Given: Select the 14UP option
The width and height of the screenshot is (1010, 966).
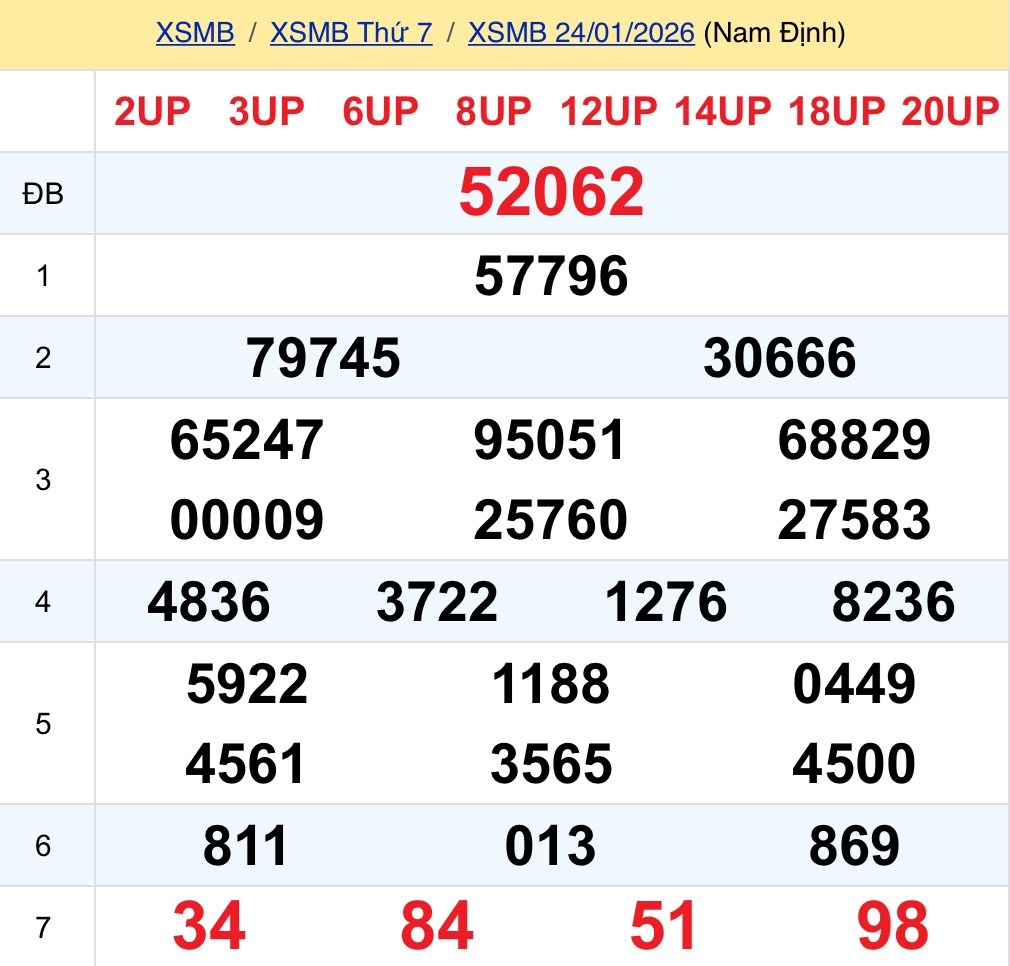Looking at the screenshot, I should [723, 112].
